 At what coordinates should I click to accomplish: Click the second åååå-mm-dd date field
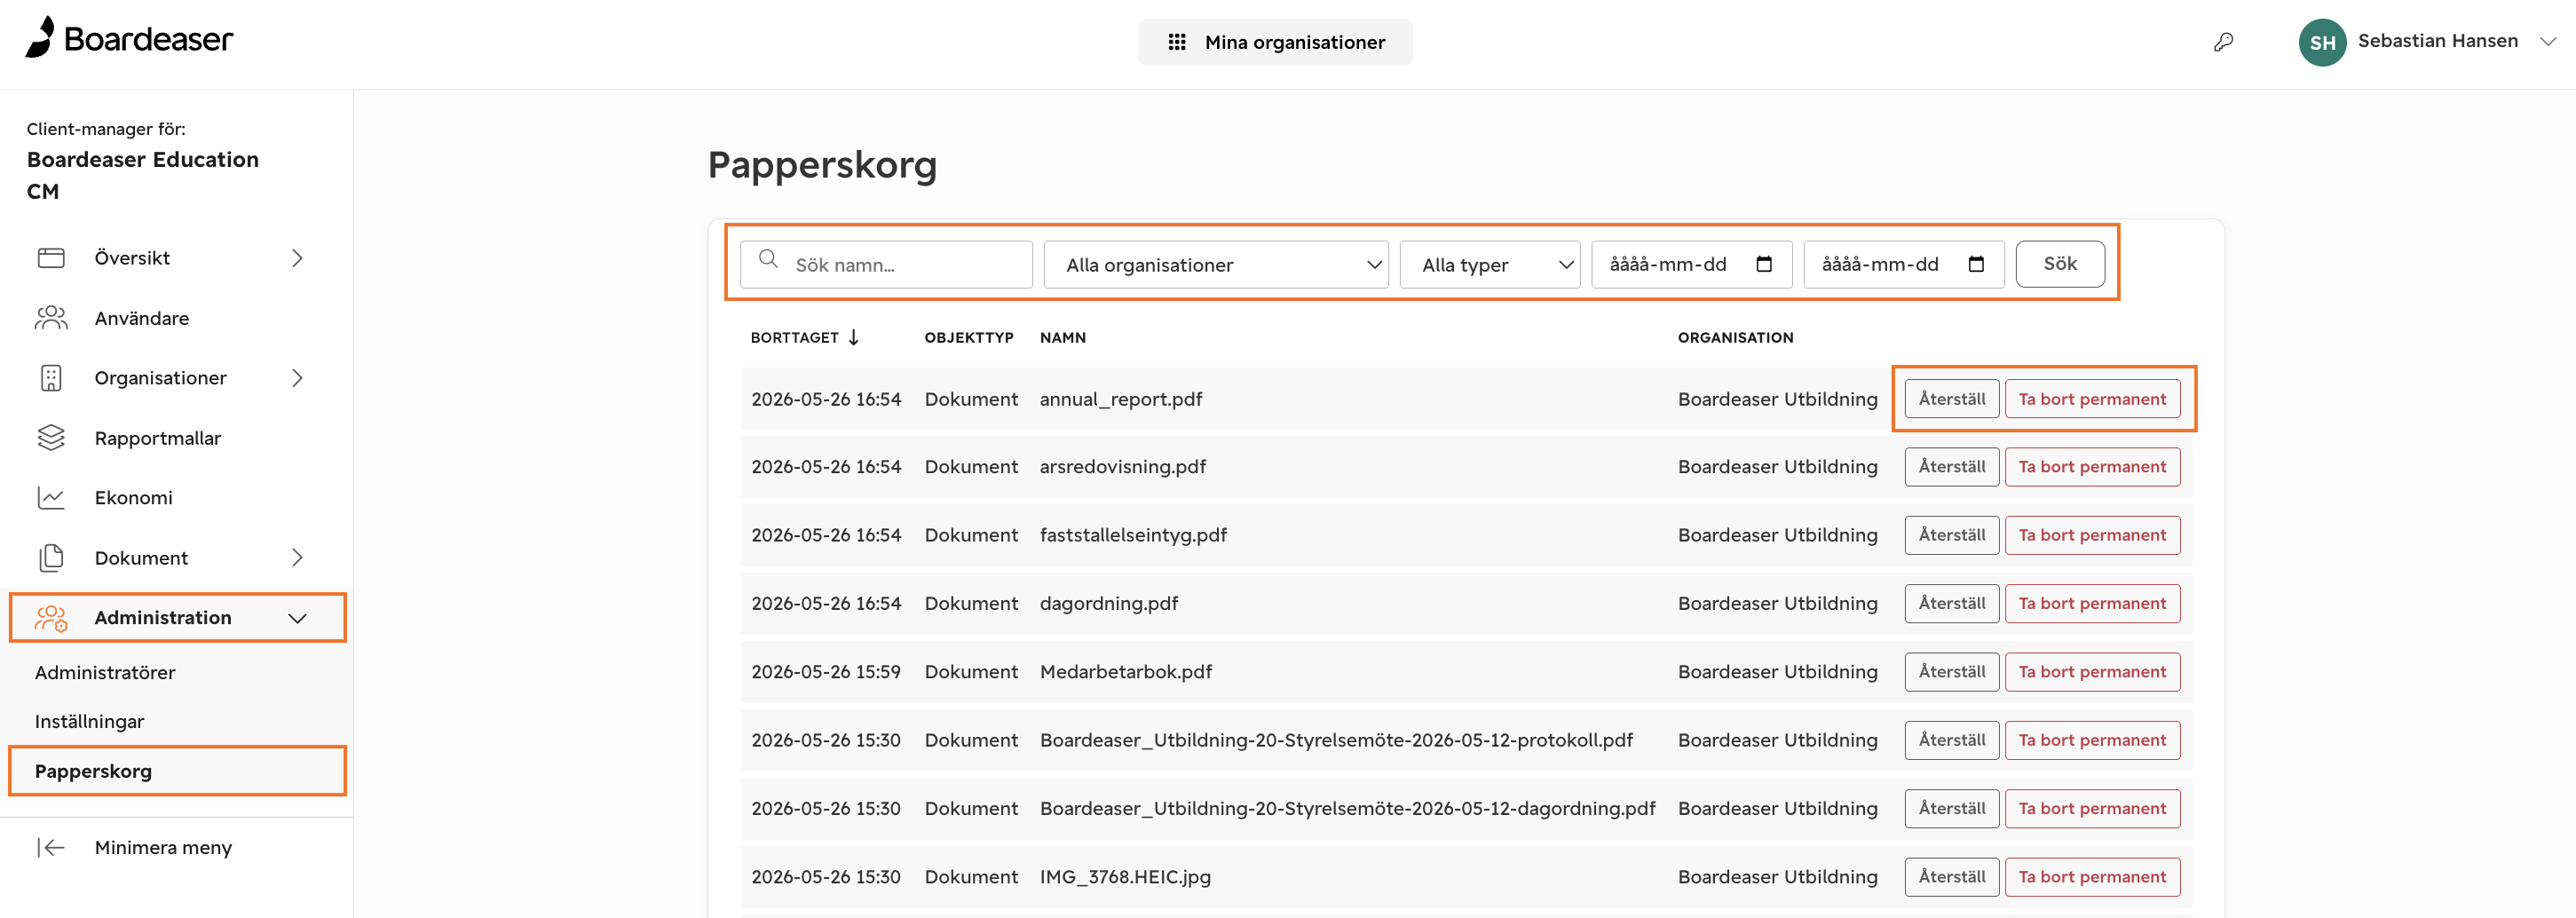[x=1903, y=265]
